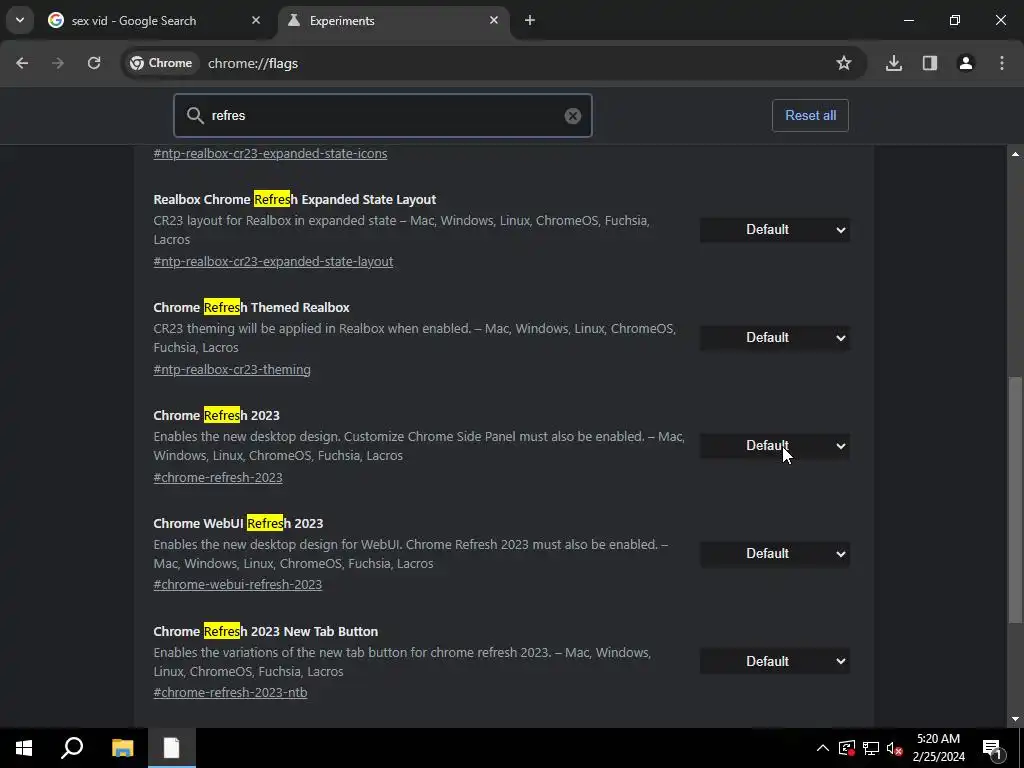Image resolution: width=1024 pixels, height=768 pixels.
Task: Open the Chrome three-dot menu
Action: (1002, 63)
